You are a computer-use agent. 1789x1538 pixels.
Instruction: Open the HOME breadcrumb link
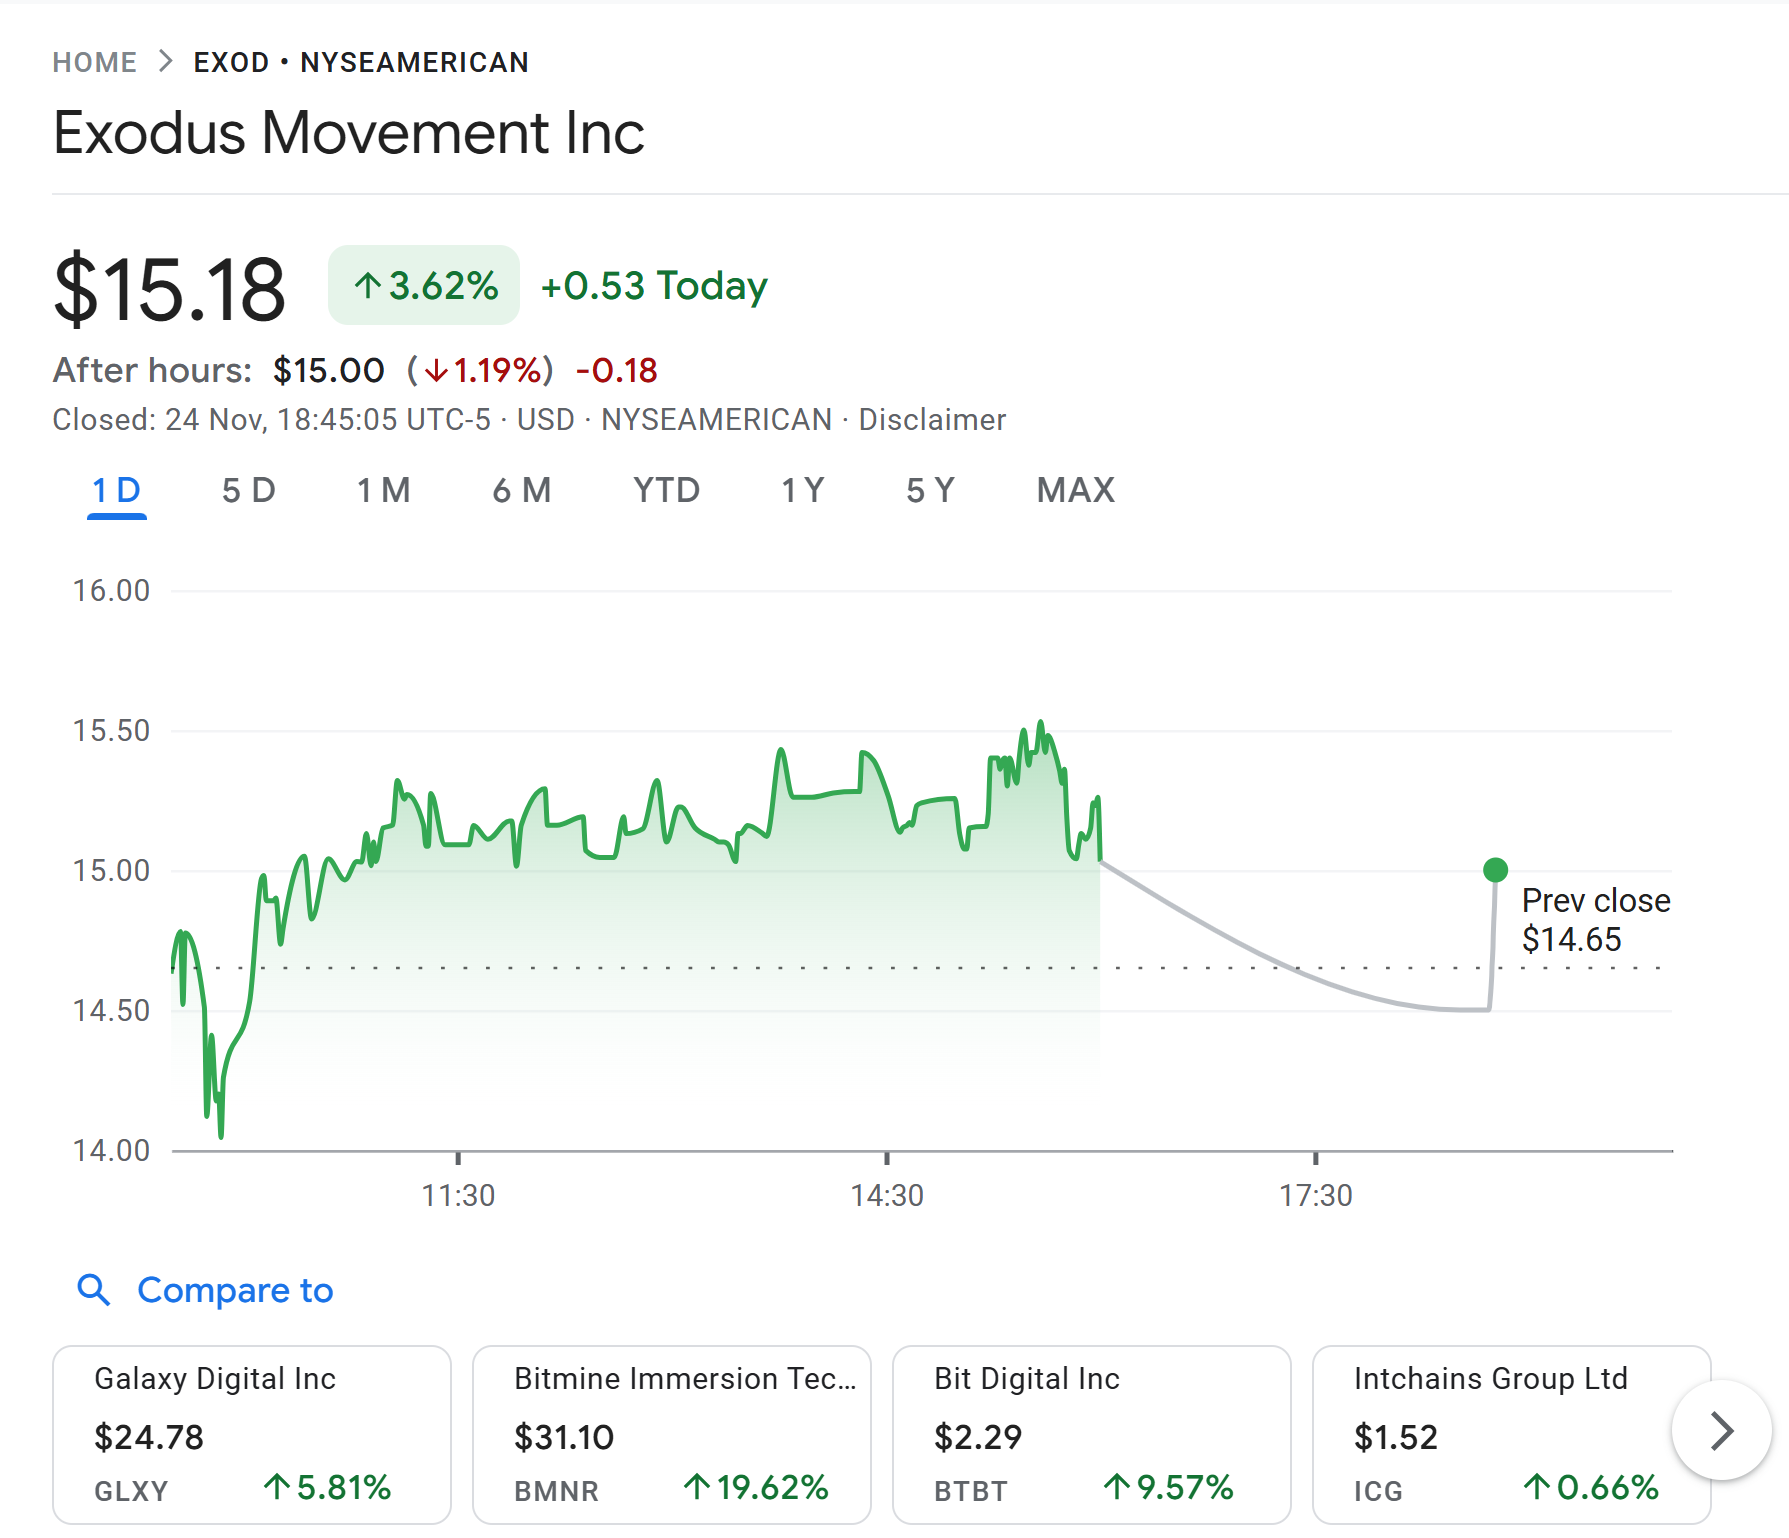(95, 61)
